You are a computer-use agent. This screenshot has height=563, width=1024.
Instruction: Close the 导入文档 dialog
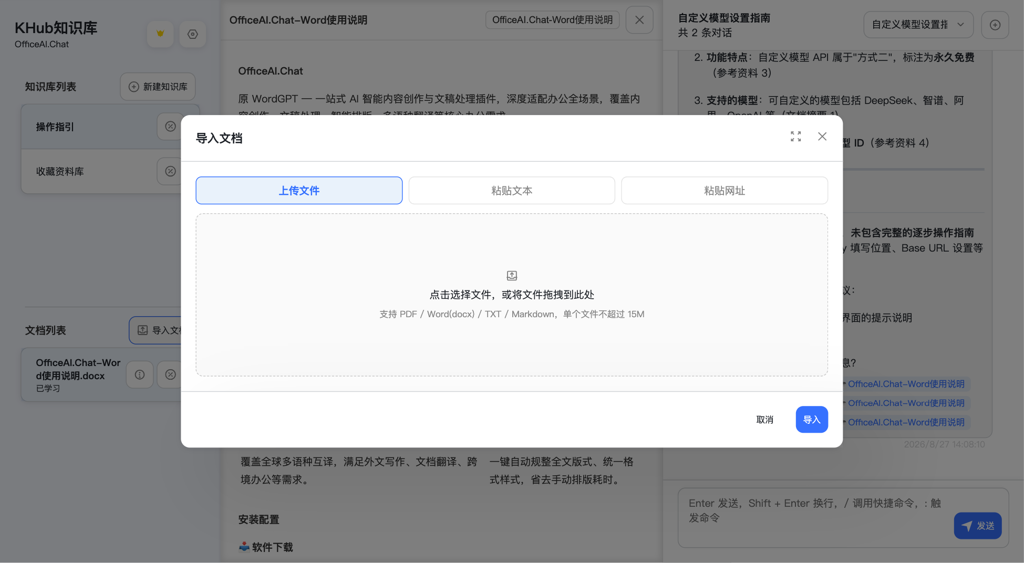822,136
